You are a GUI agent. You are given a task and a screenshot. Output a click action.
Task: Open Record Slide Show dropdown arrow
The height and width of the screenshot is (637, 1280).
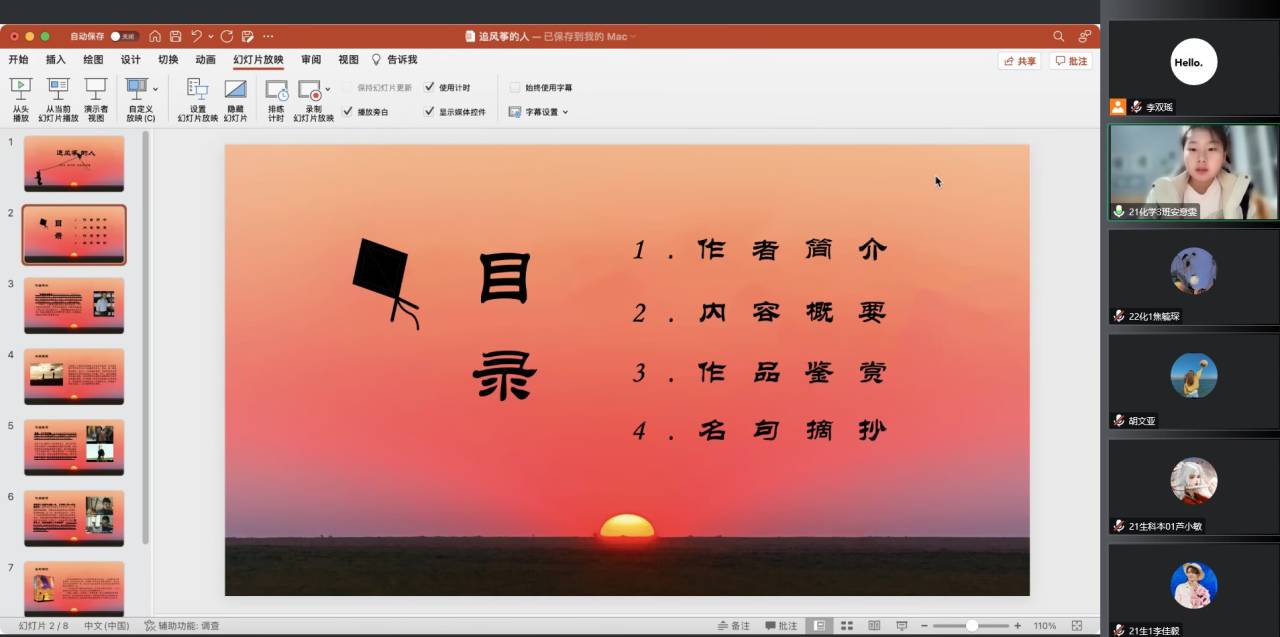point(327,90)
